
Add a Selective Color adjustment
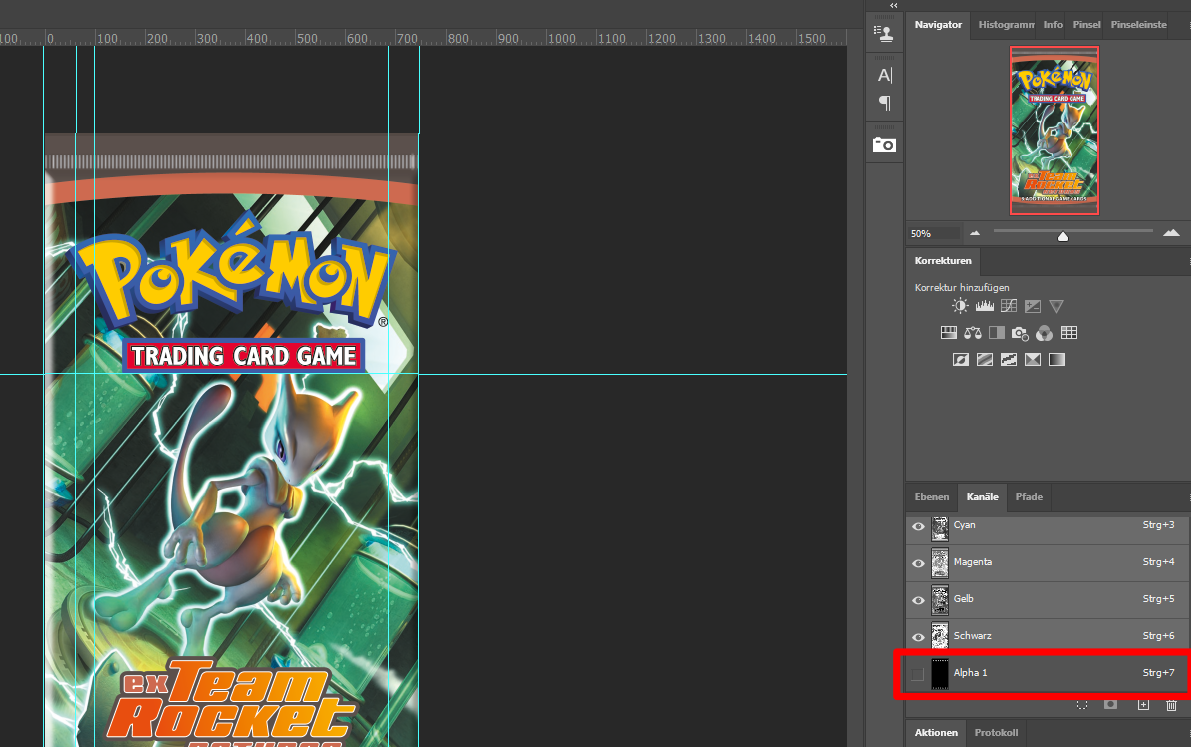pyautogui.click(x=1033, y=359)
